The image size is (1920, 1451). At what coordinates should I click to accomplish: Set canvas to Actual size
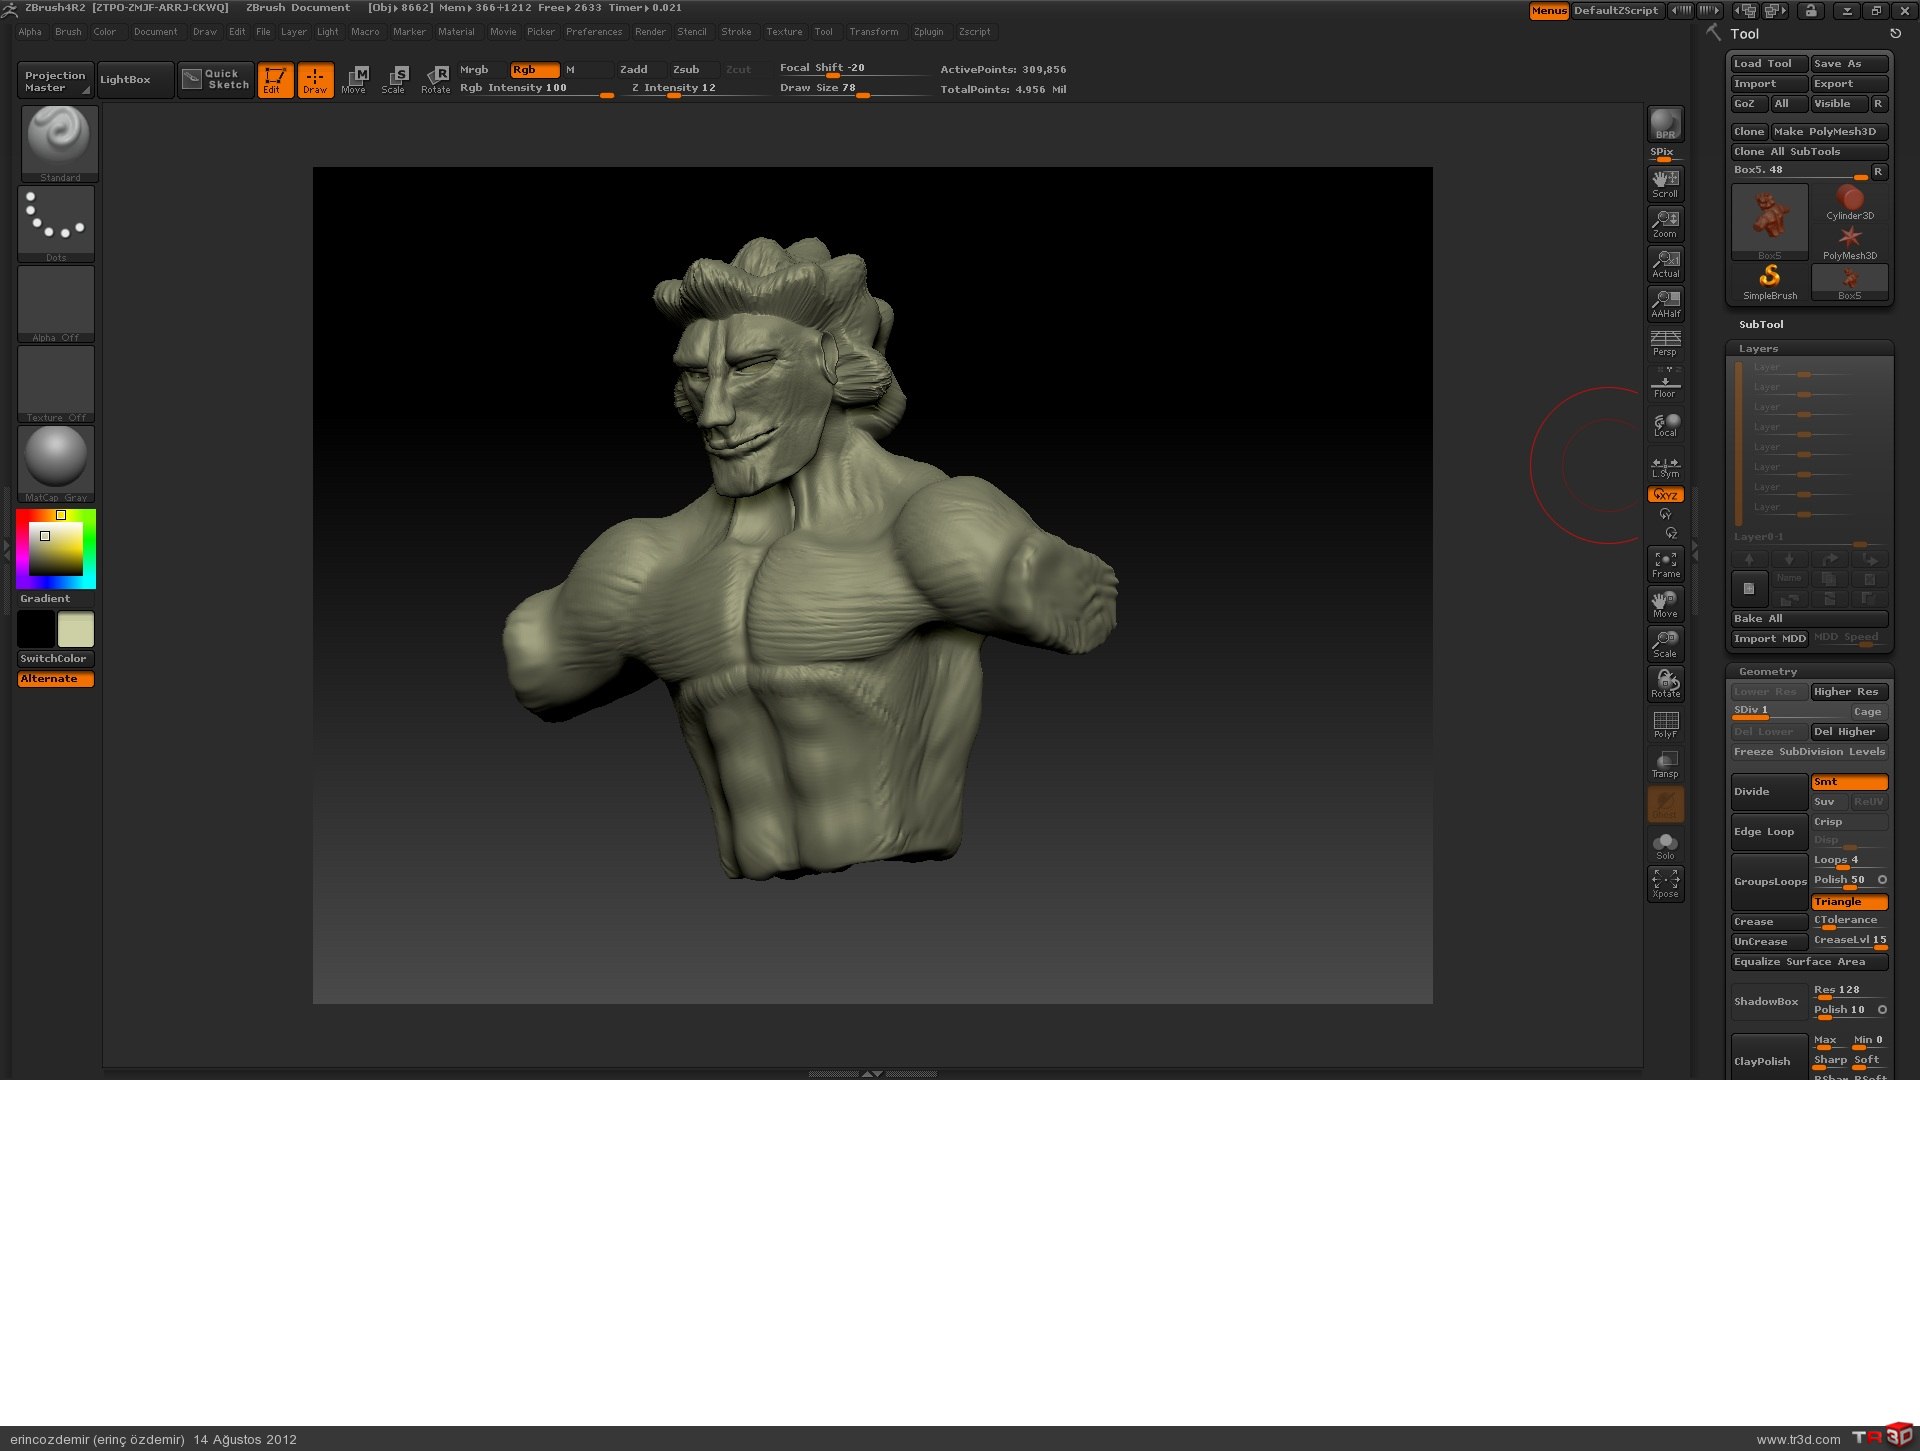click(1665, 263)
